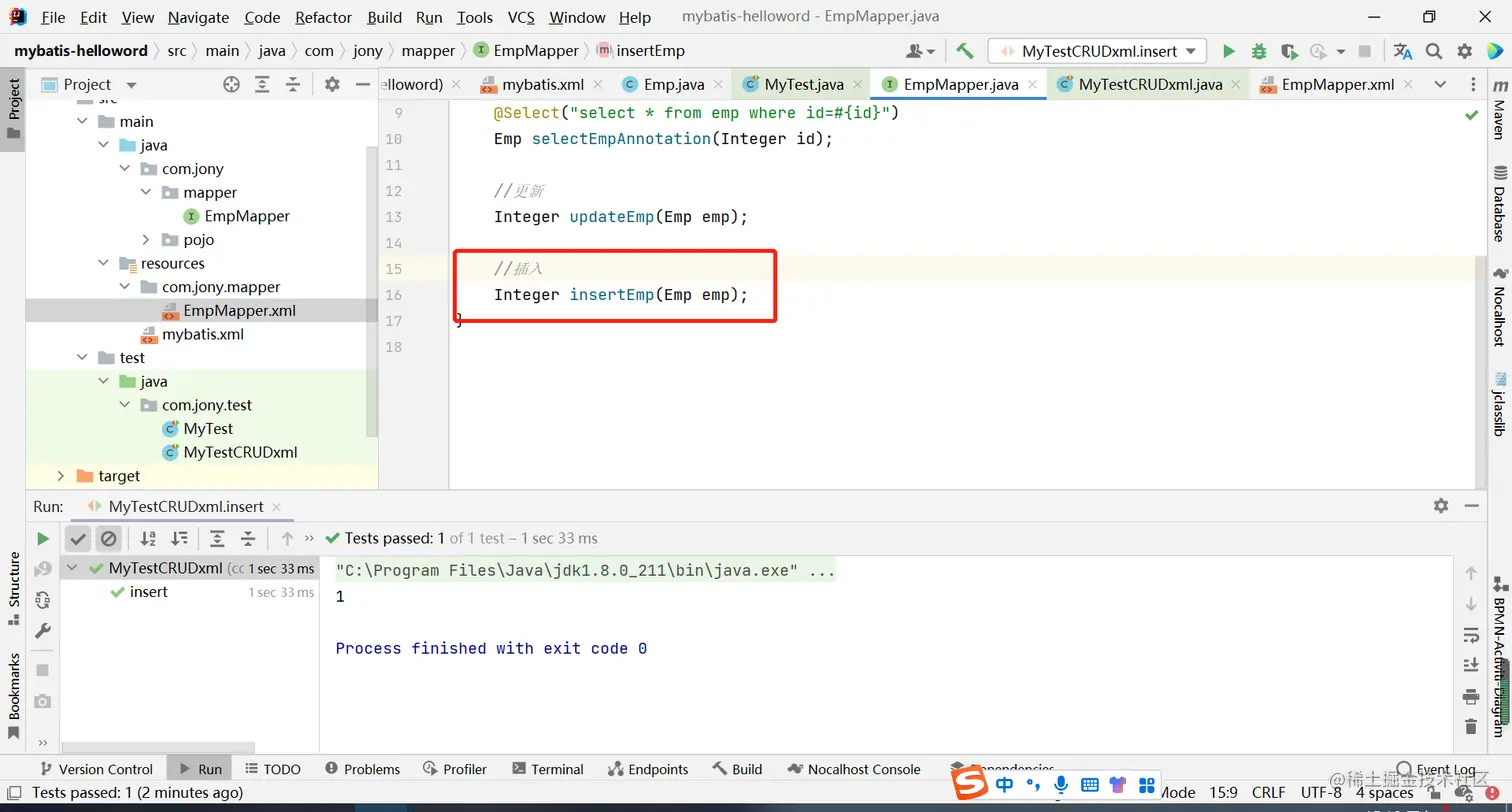This screenshot has width=1512, height=812.
Task: Click the green Run button in top toolbar
Action: pos(1229,51)
